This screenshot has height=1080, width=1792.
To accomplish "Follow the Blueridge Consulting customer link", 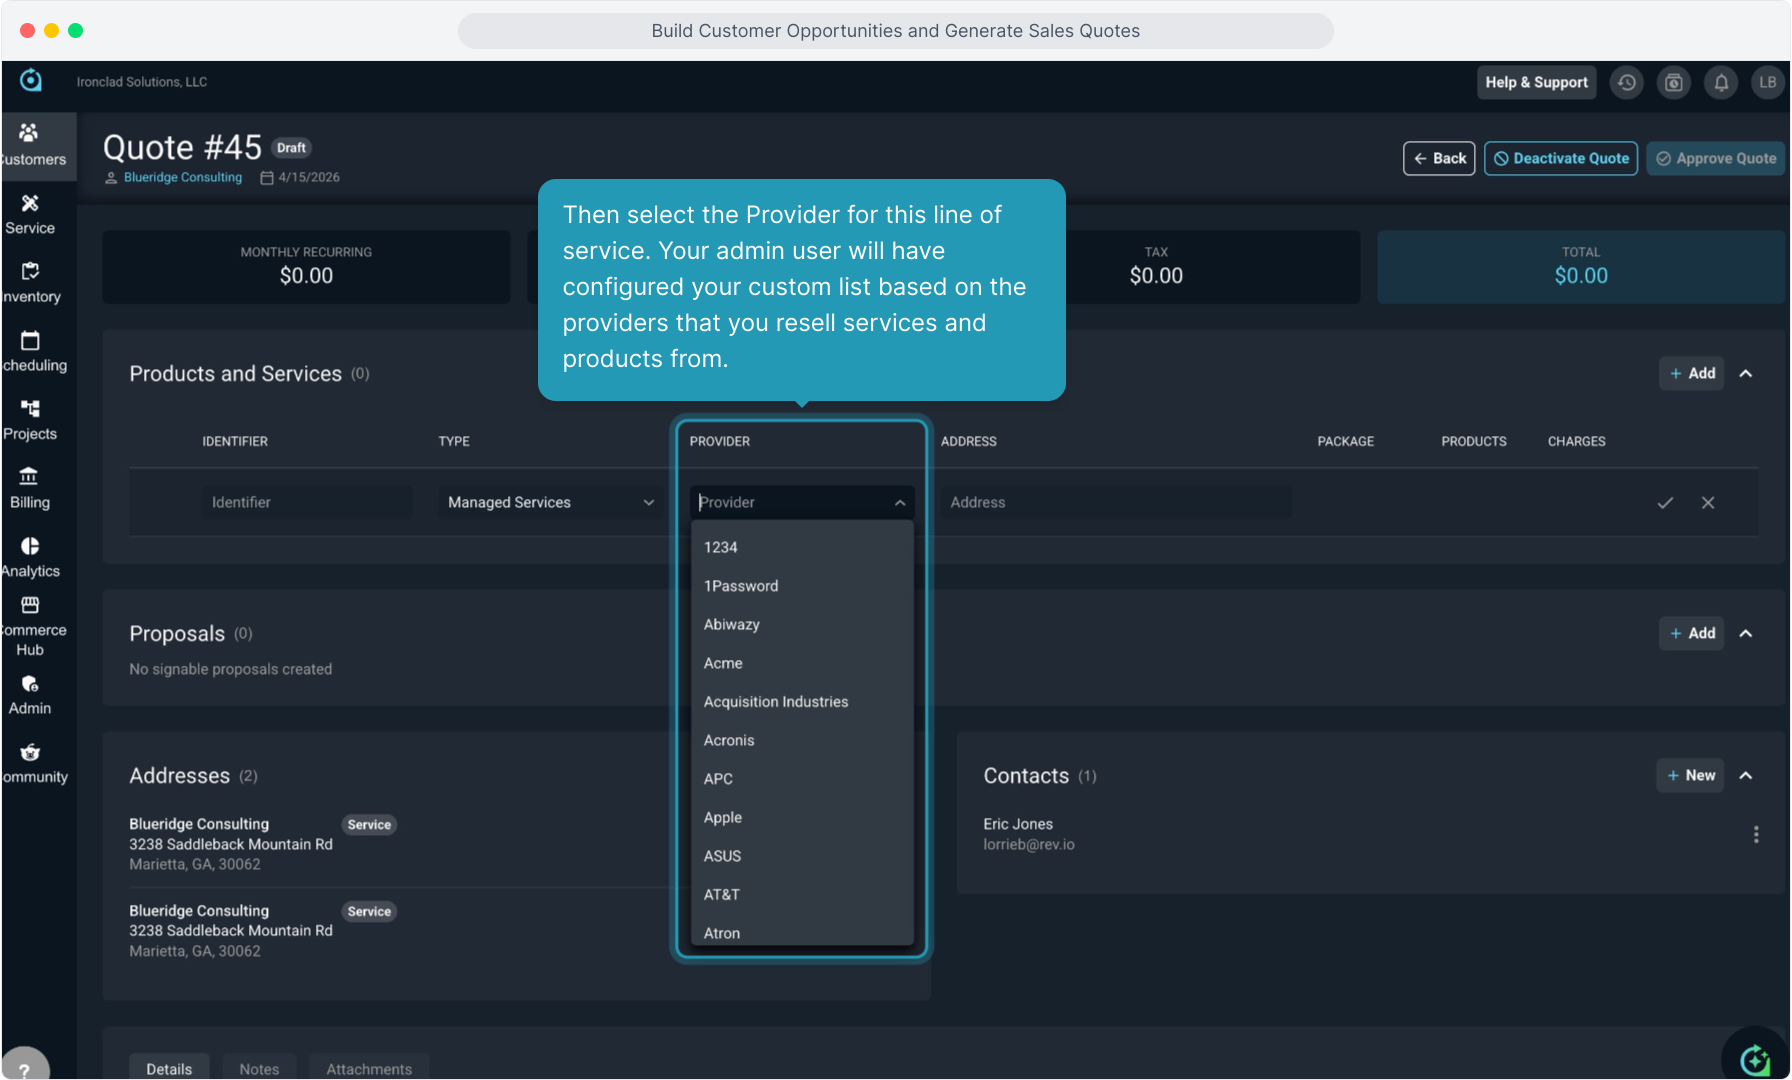I will pos(183,178).
